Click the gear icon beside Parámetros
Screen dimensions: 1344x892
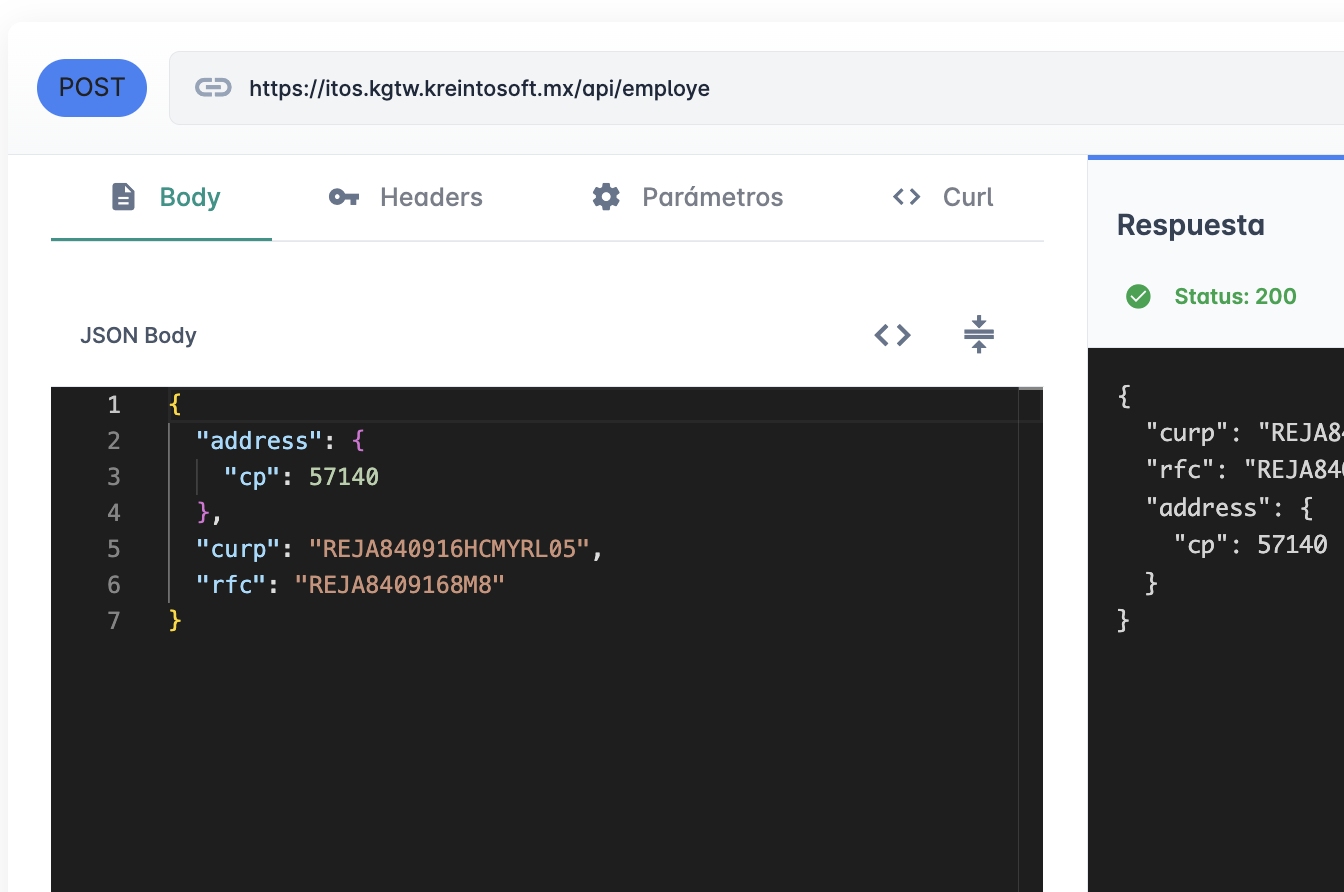tap(606, 197)
